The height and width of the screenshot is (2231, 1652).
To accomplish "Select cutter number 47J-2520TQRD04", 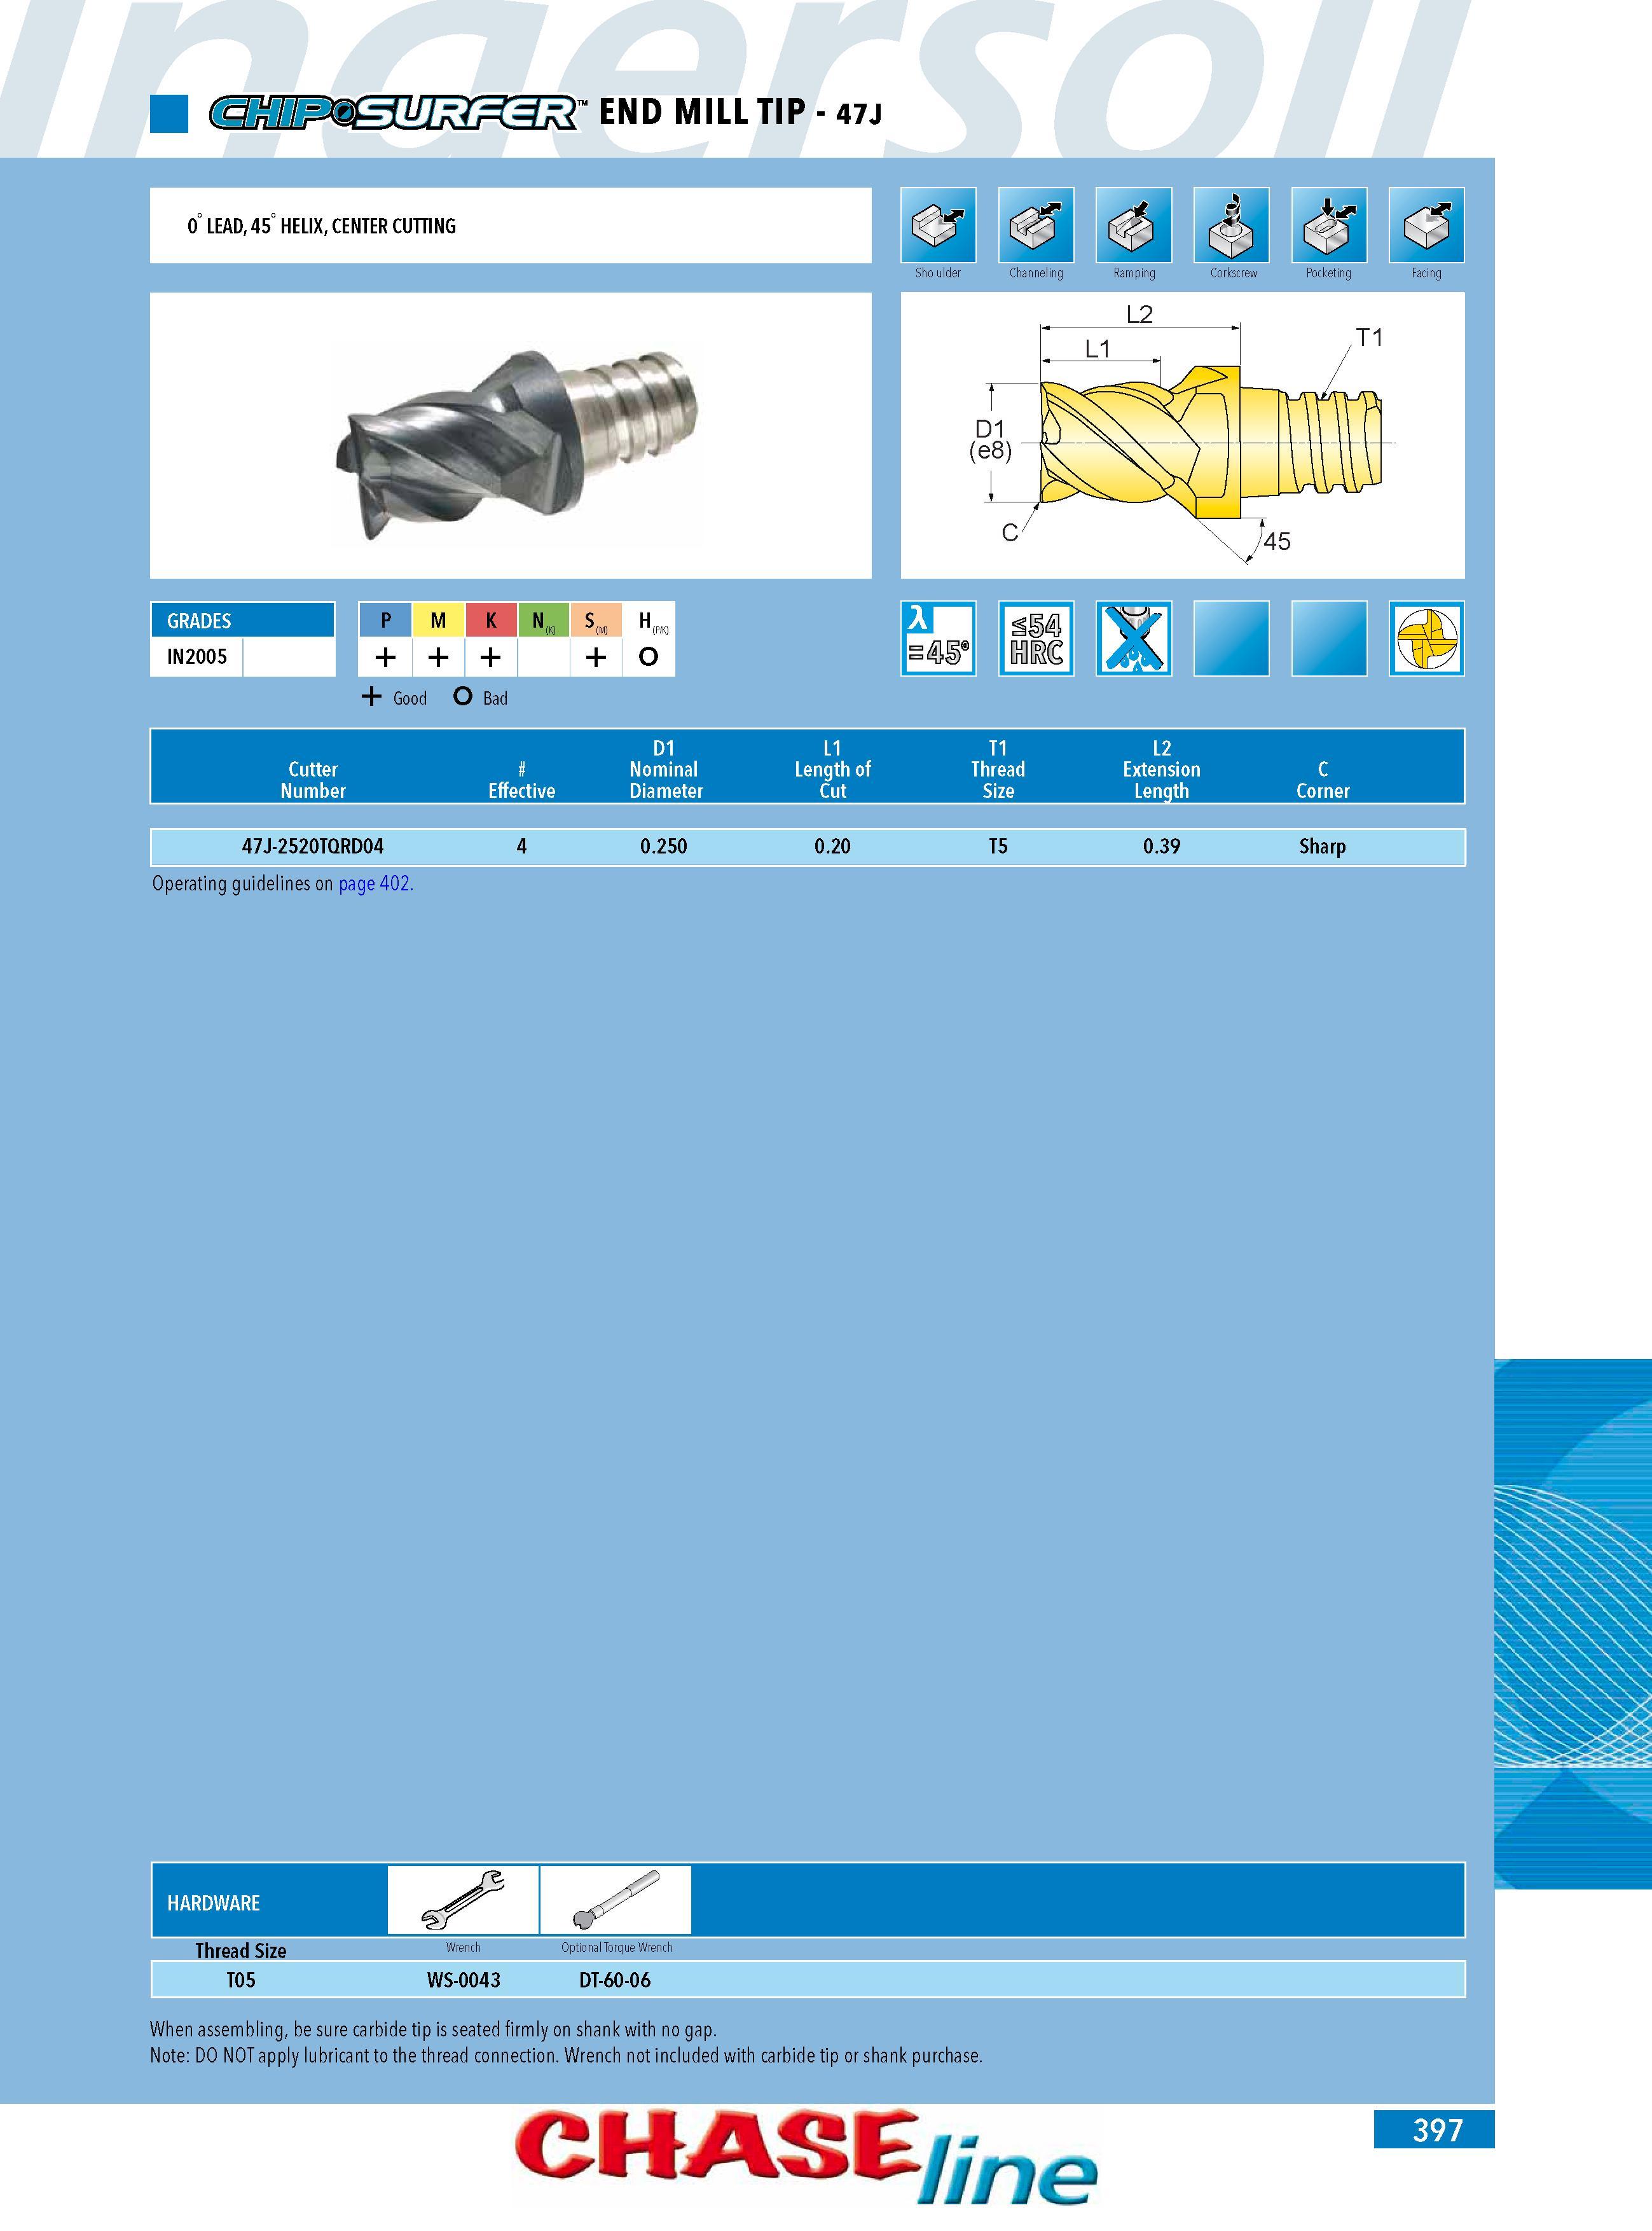I will pos(313,846).
